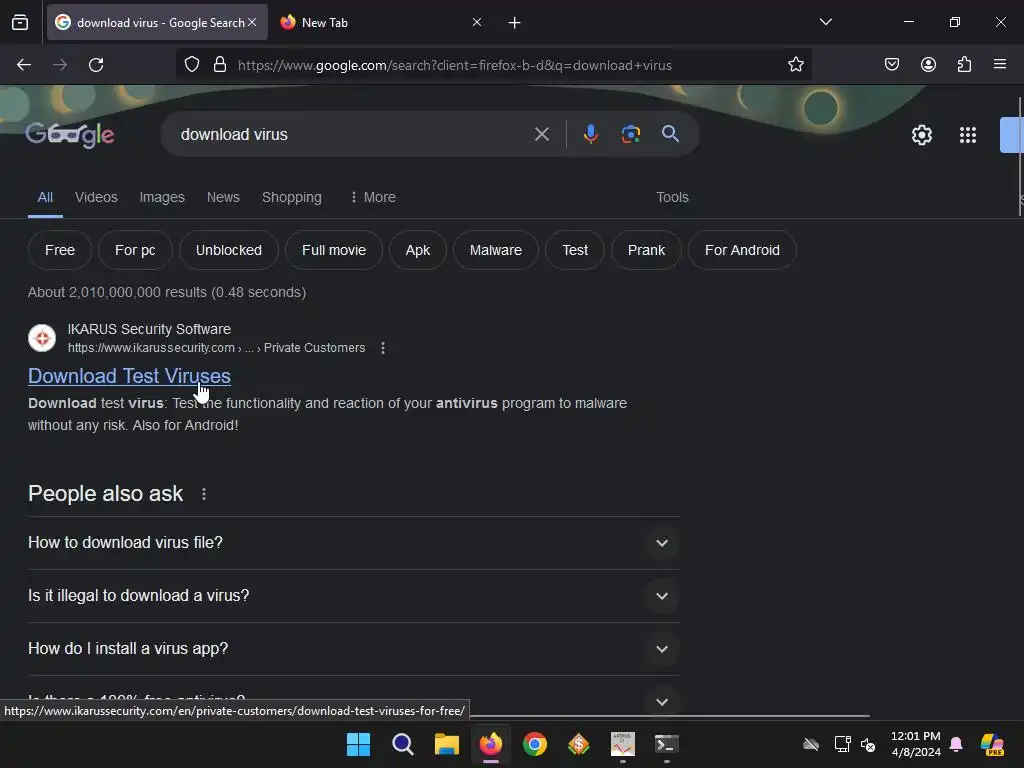Screen dimensions: 1024x768
Task: Open Google quick settings gear
Action: pos(921,135)
